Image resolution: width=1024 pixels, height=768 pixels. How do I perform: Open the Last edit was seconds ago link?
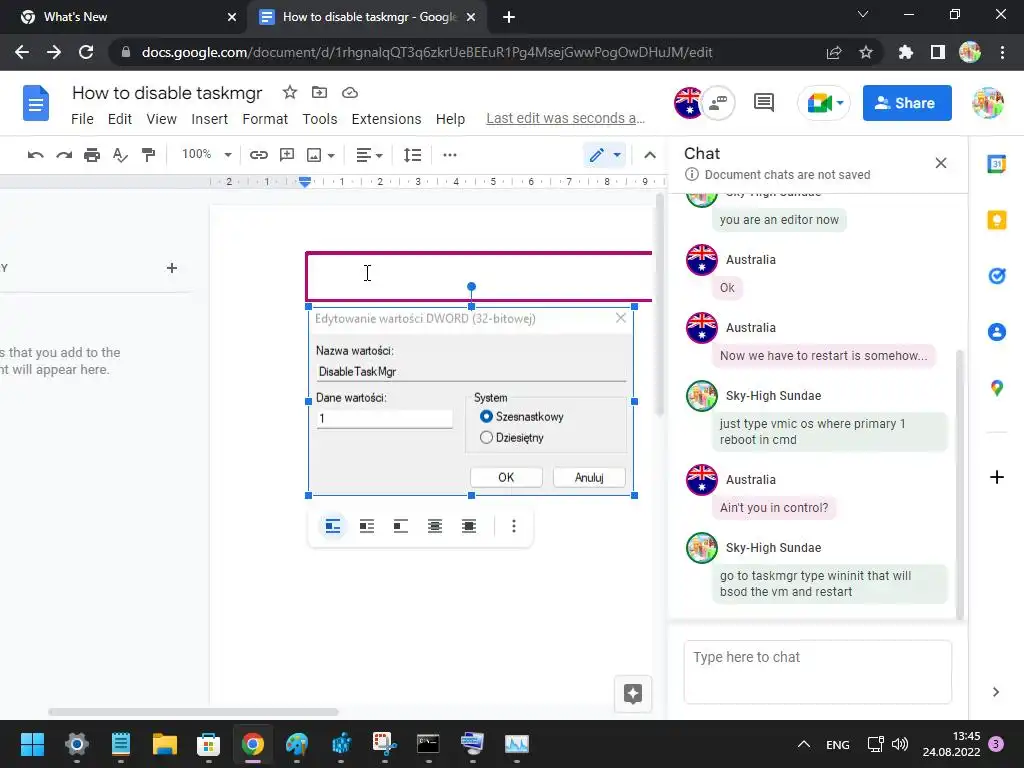[x=566, y=118]
